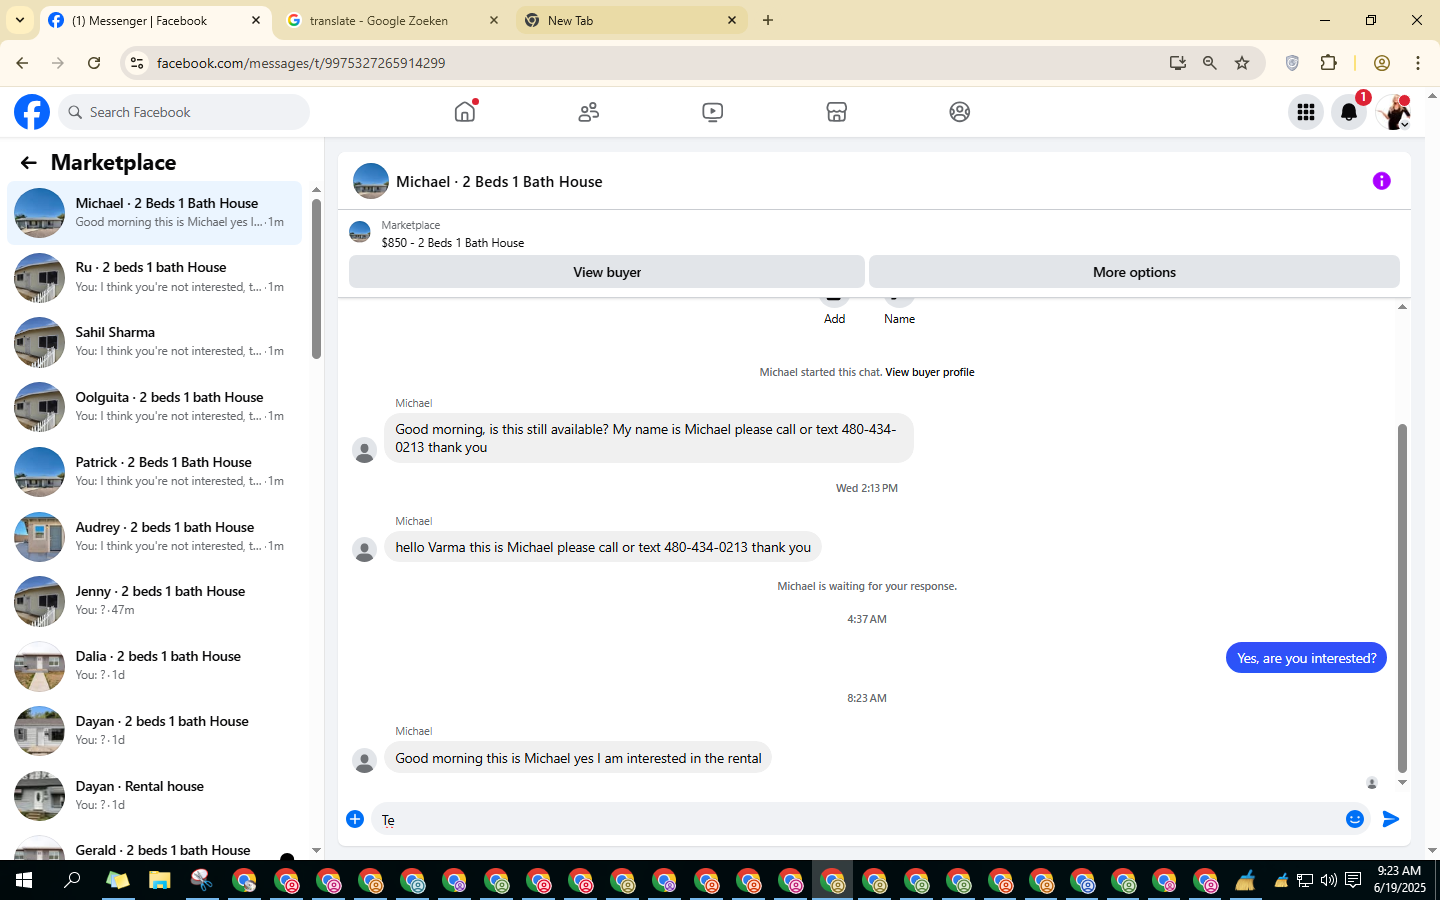Image resolution: width=1440 pixels, height=900 pixels.
Task: Click the Add label in the chat
Action: click(835, 319)
